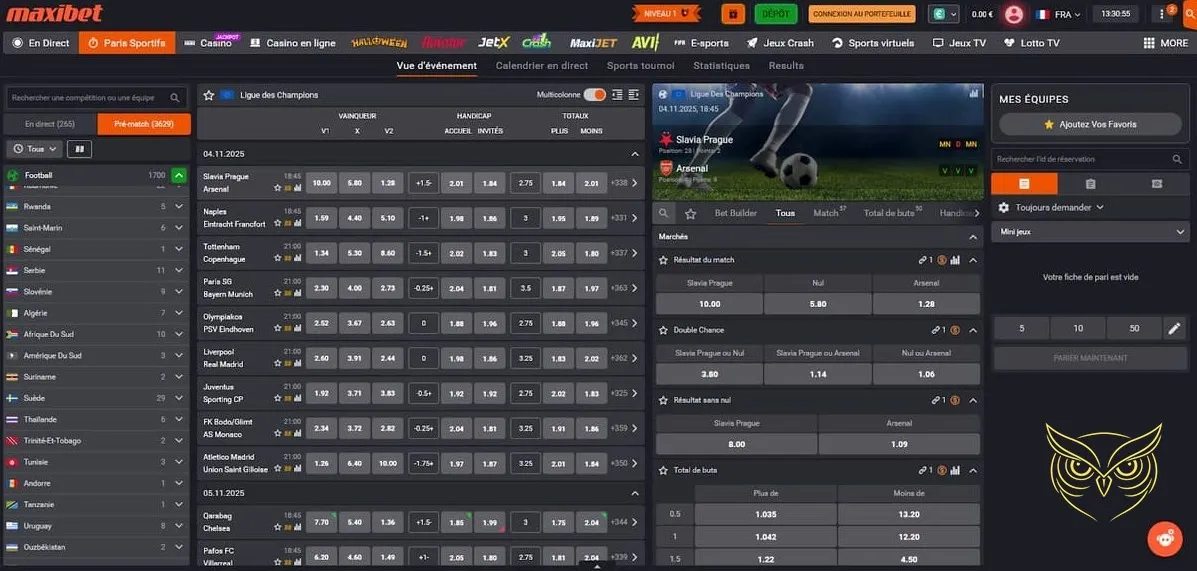
Task: Click the green DÉPÔT button
Action: [x=775, y=14]
